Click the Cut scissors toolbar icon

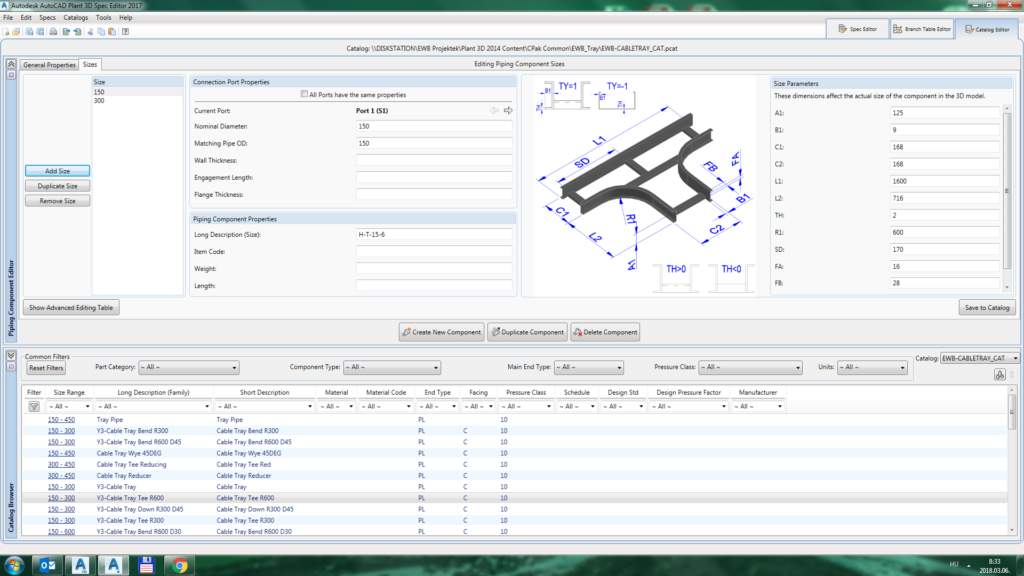coord(90,31)
